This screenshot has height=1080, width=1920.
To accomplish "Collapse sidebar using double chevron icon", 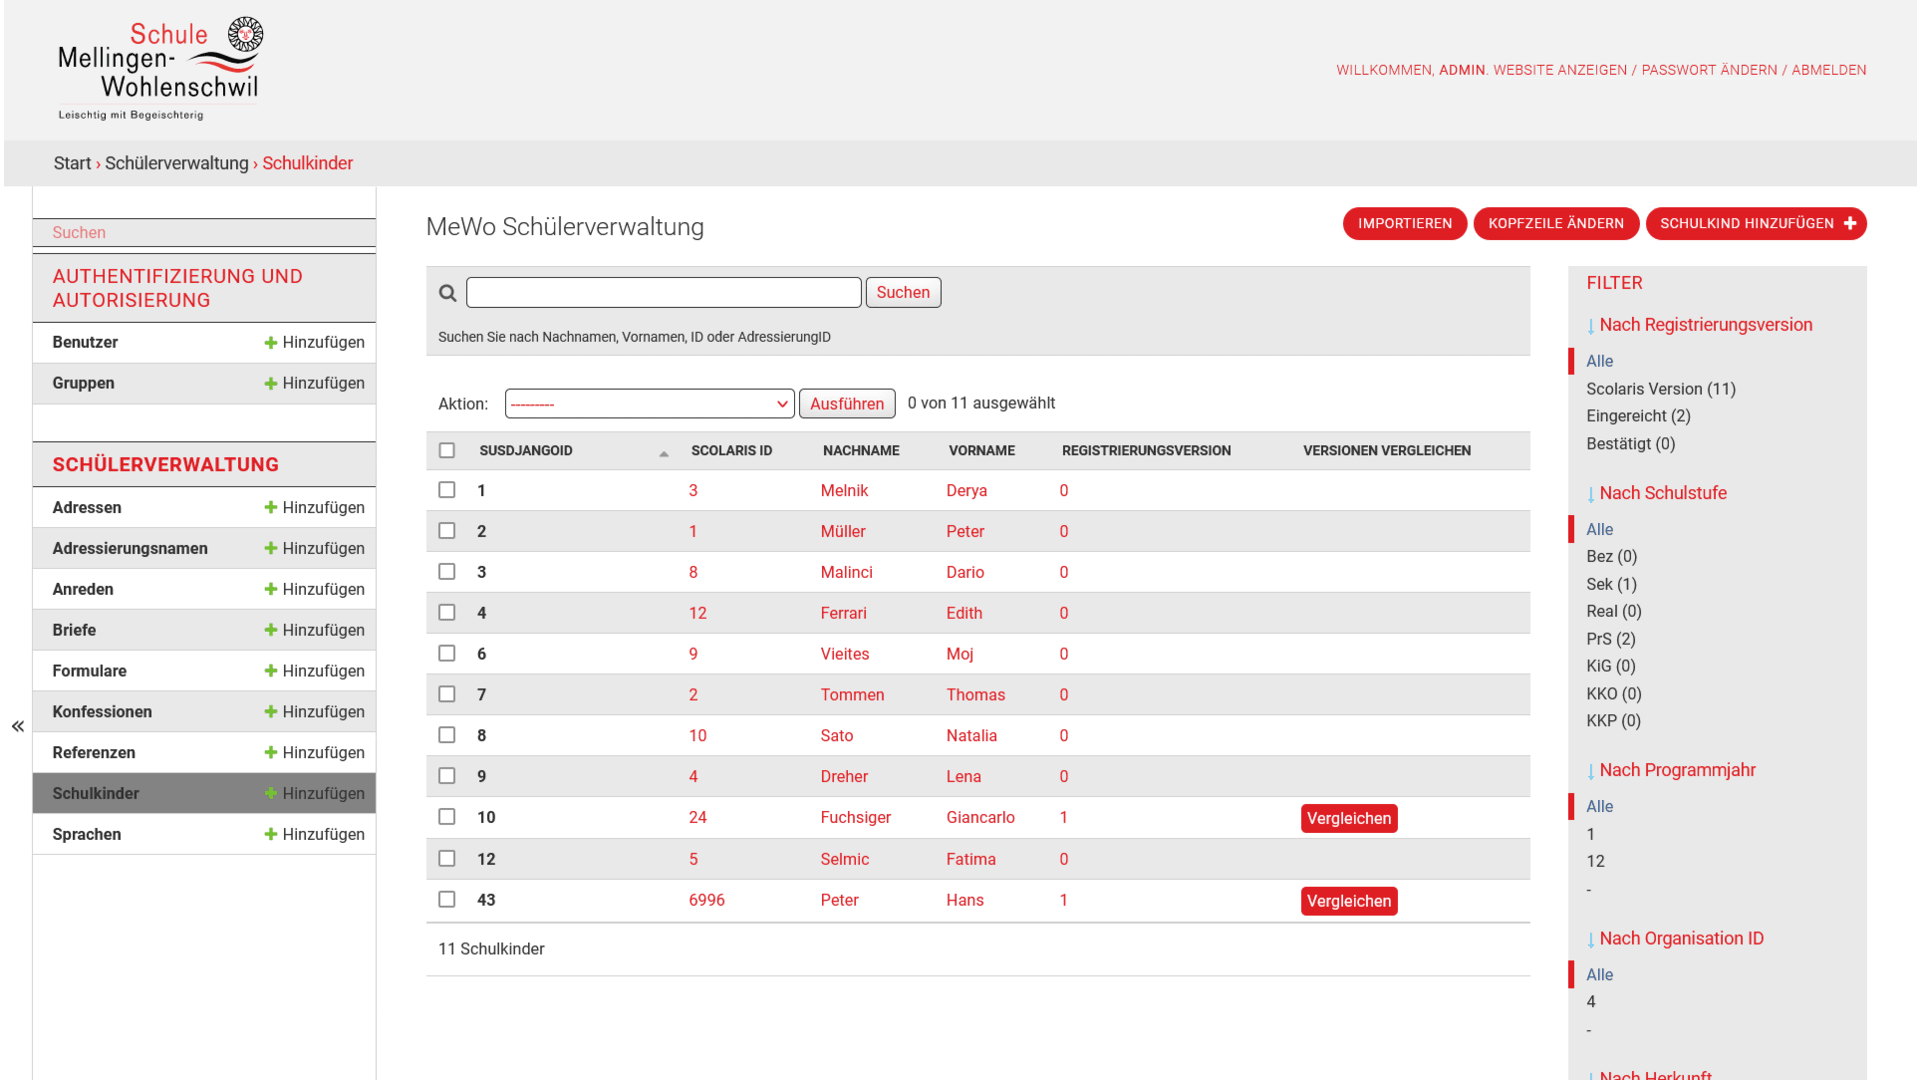I will (x=18, y=727).
